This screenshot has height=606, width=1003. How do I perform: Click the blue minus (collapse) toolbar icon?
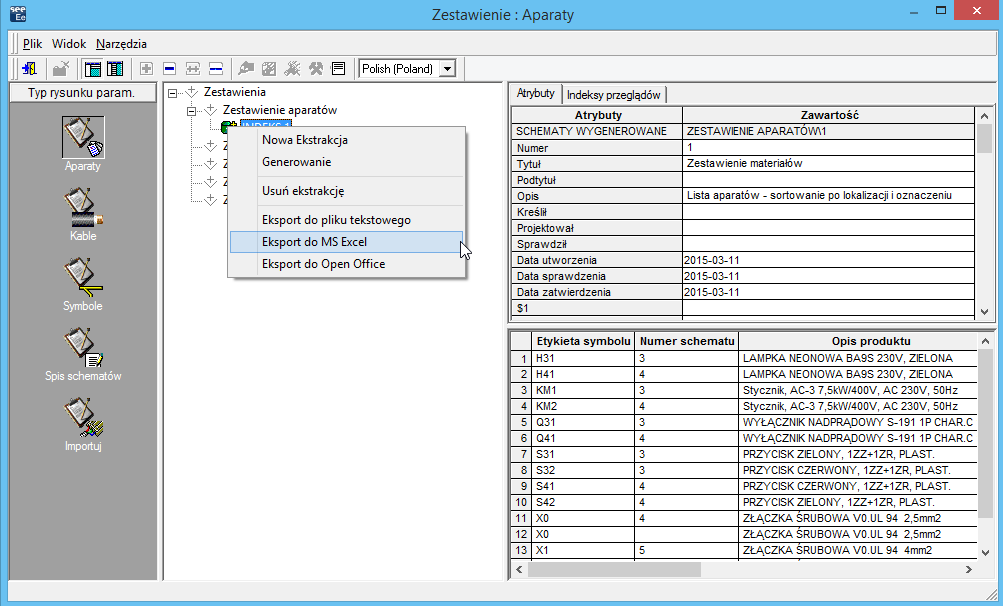click(x=170, y=68)
